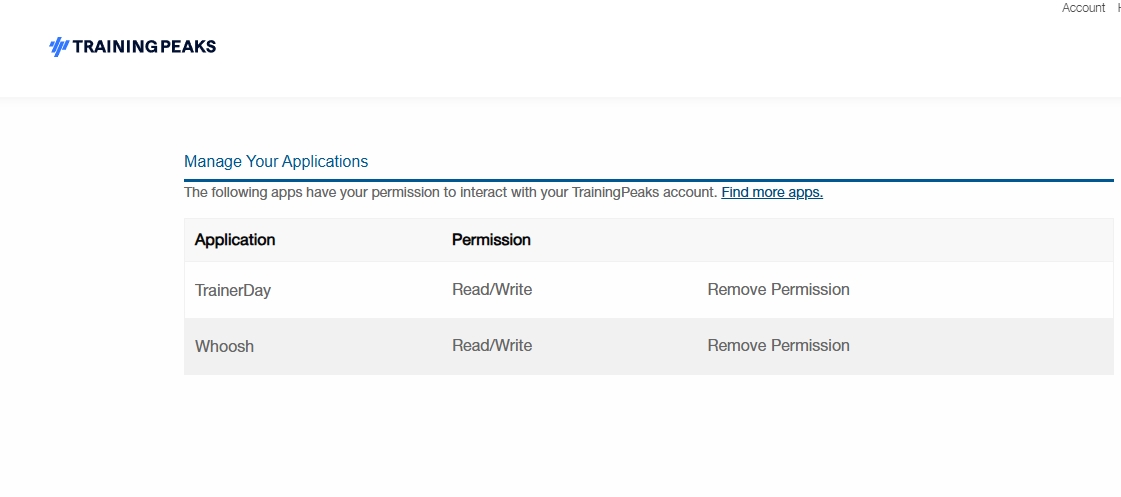The height and width of the screenshot is (497, 1121).
Task: Click the blue divider line under the heading
Action: 648,180
